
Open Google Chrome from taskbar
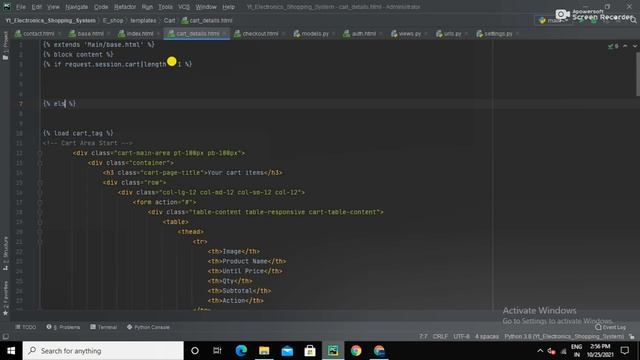(356, 351)
